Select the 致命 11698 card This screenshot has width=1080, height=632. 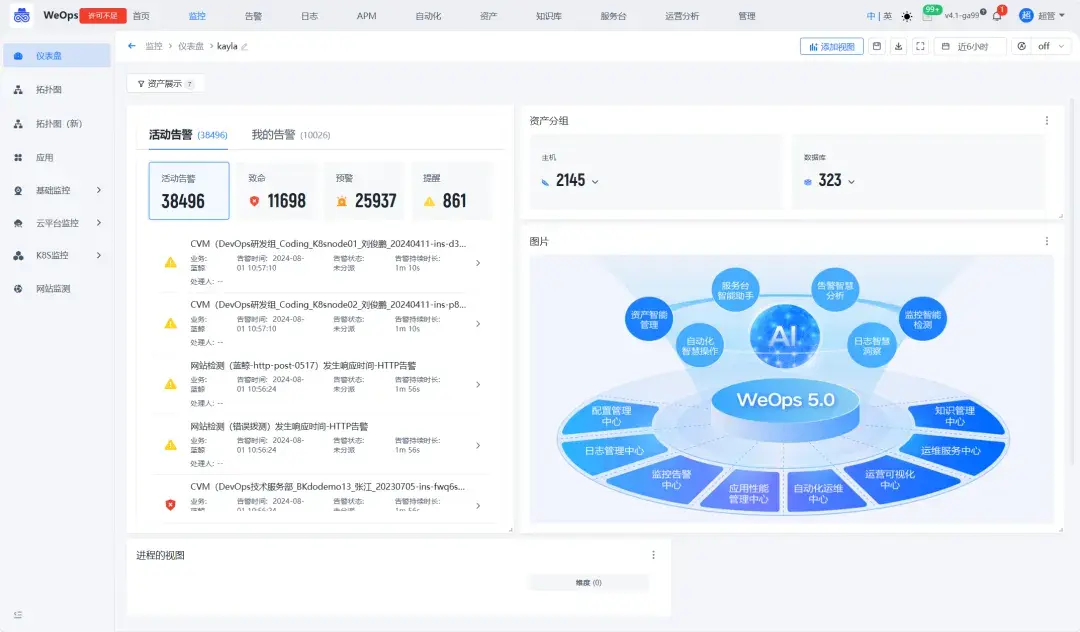coord(276,191)
